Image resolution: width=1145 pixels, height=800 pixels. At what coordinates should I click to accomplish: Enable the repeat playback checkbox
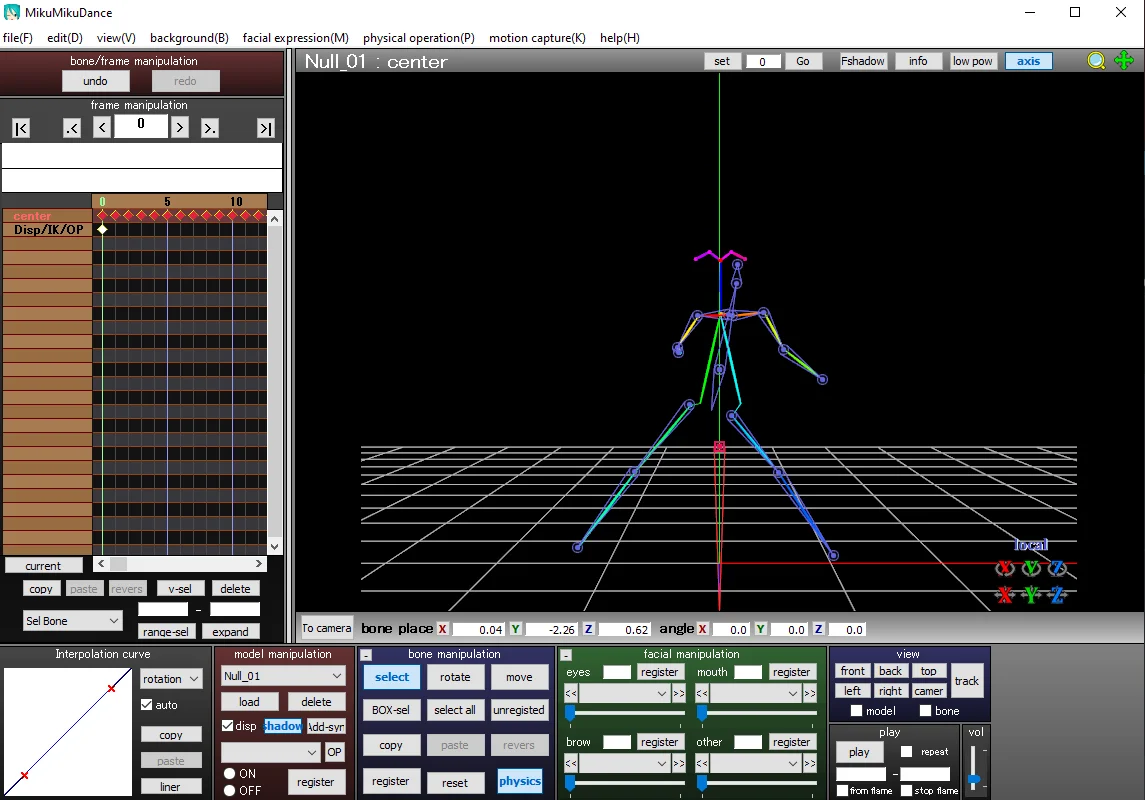[906, 751]
